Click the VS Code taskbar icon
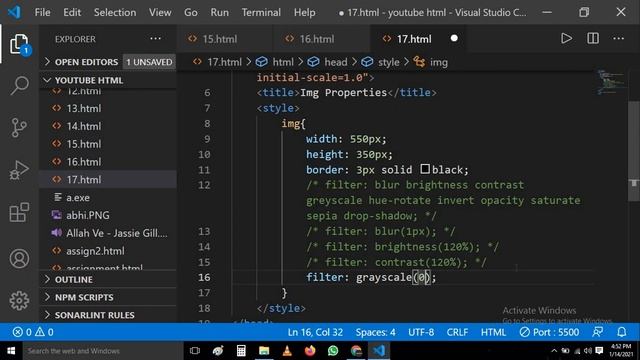The width and height of the screenshot is (640, 360). tap(379, 351)
